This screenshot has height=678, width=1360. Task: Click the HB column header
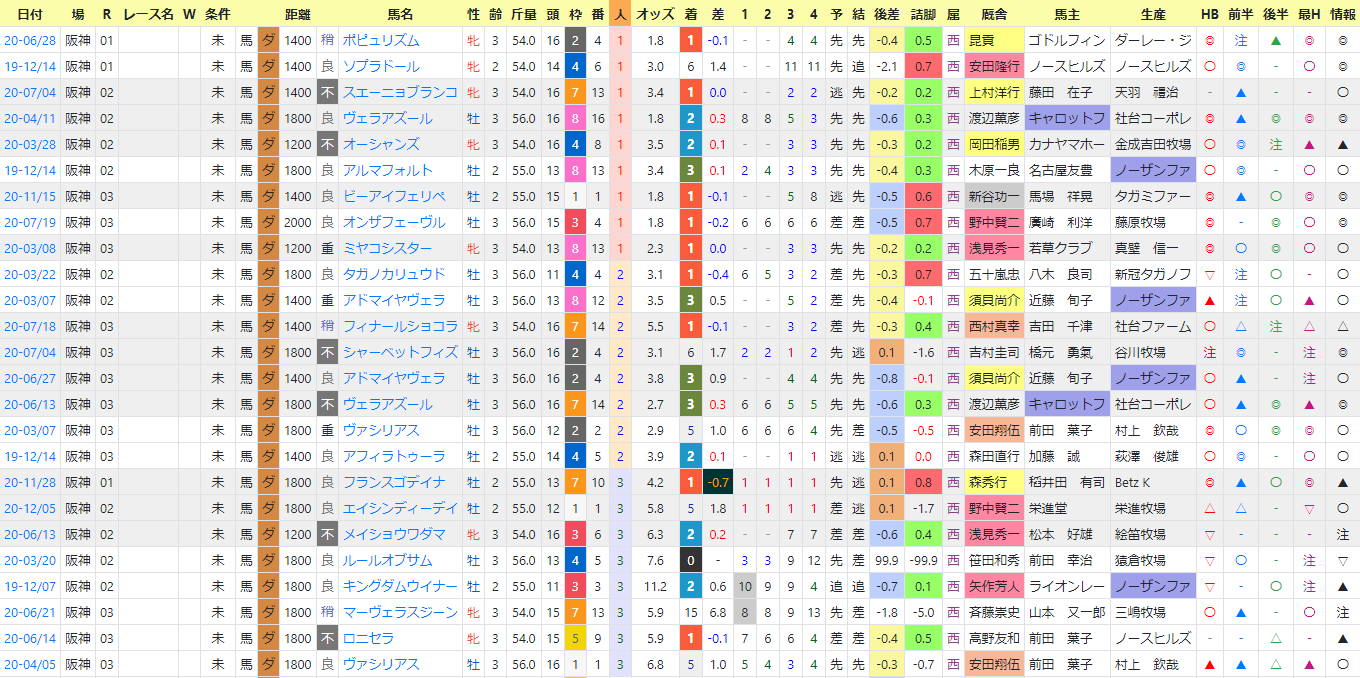click(1210, 14)
